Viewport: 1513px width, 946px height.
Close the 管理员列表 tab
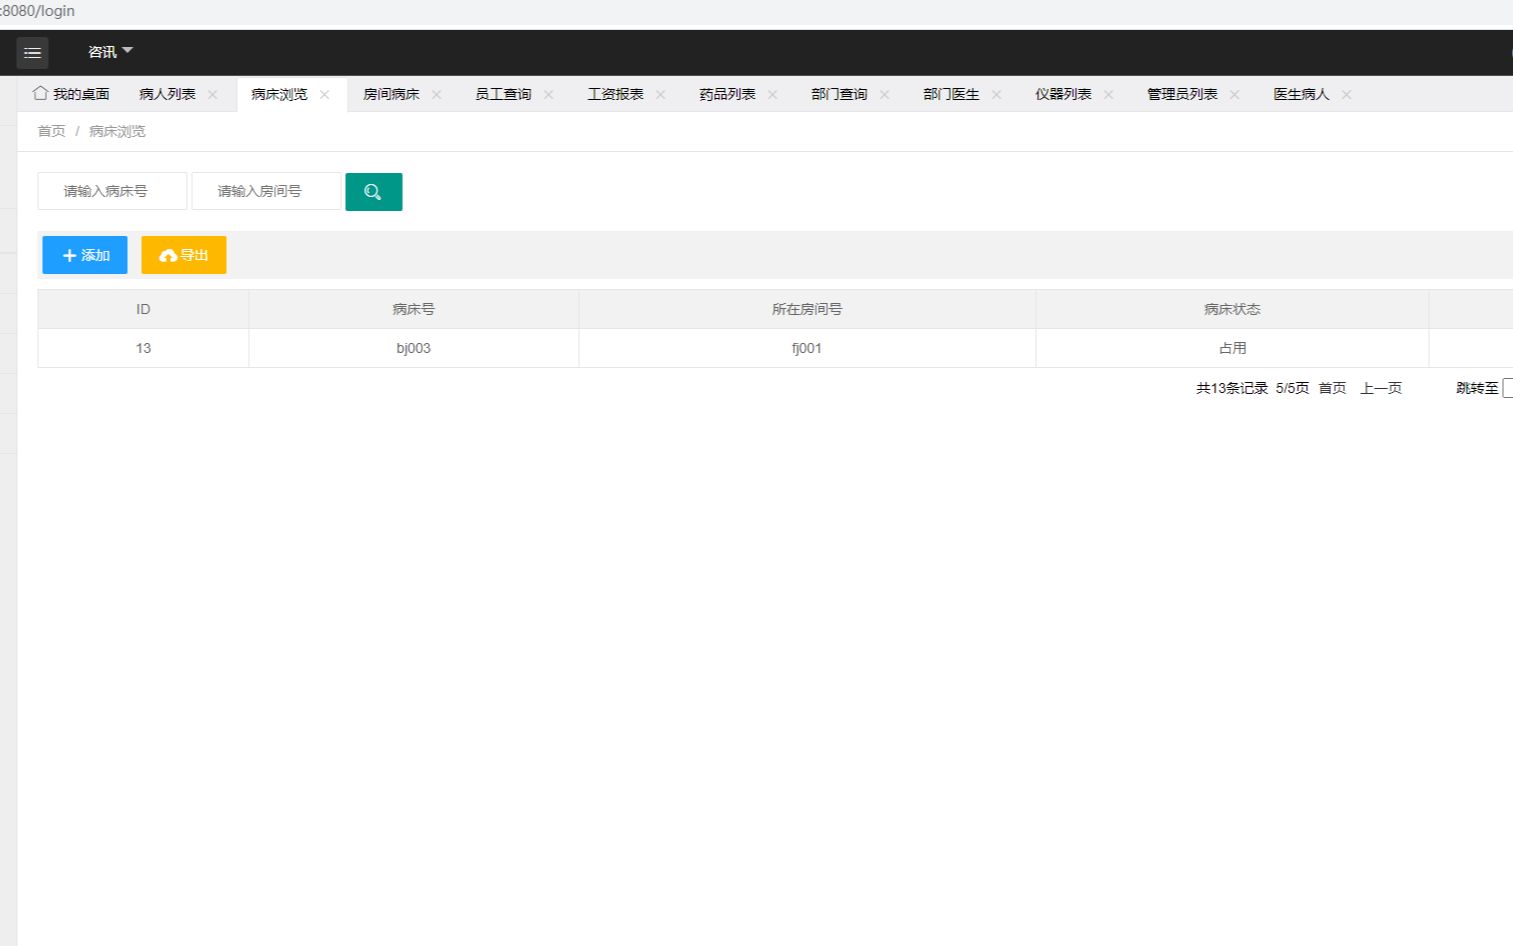tap(1235, 95)
